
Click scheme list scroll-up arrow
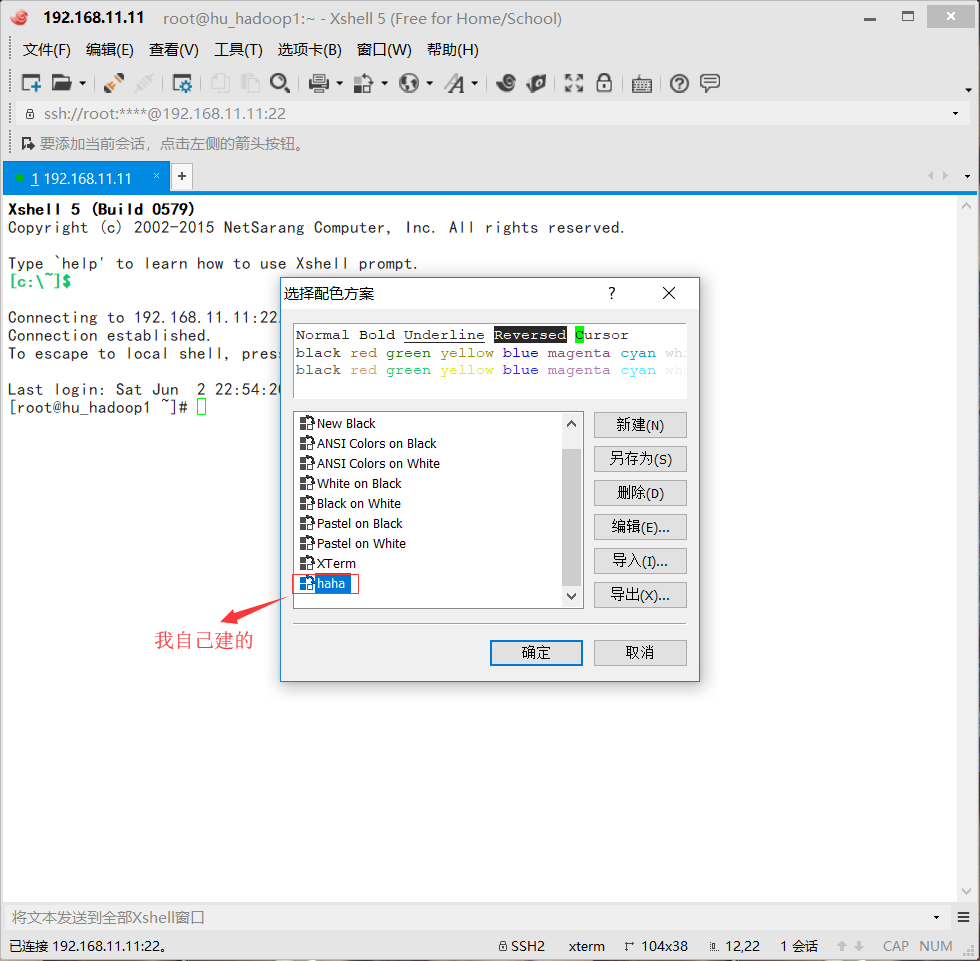[571, 424]
